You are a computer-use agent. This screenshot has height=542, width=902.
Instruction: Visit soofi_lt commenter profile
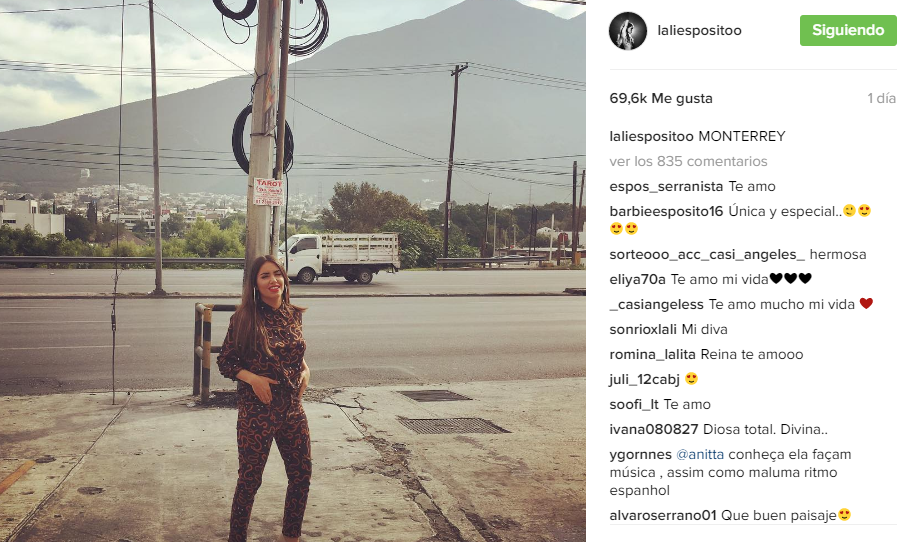coord(634,404)
